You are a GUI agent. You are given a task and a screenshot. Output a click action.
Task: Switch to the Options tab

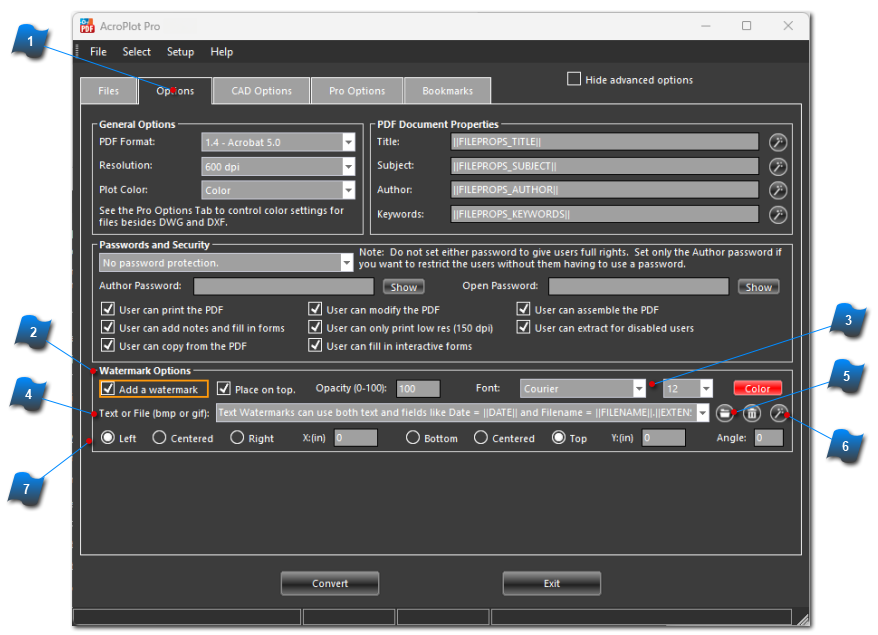[175, 91]
